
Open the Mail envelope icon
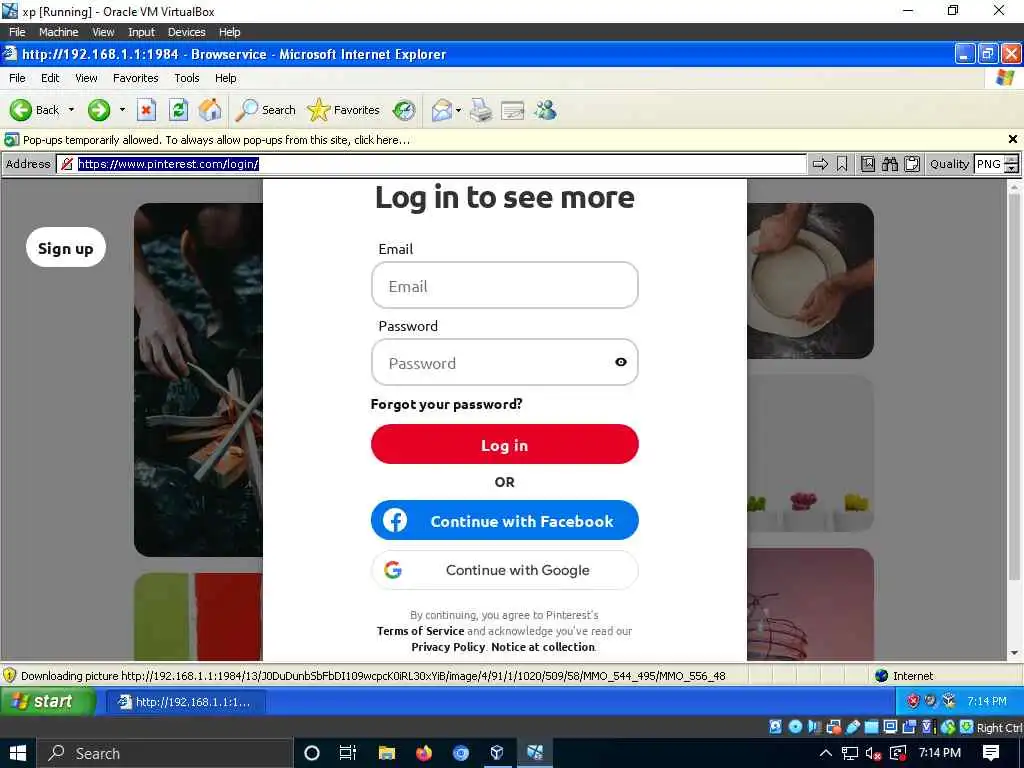tap(442, 110)
